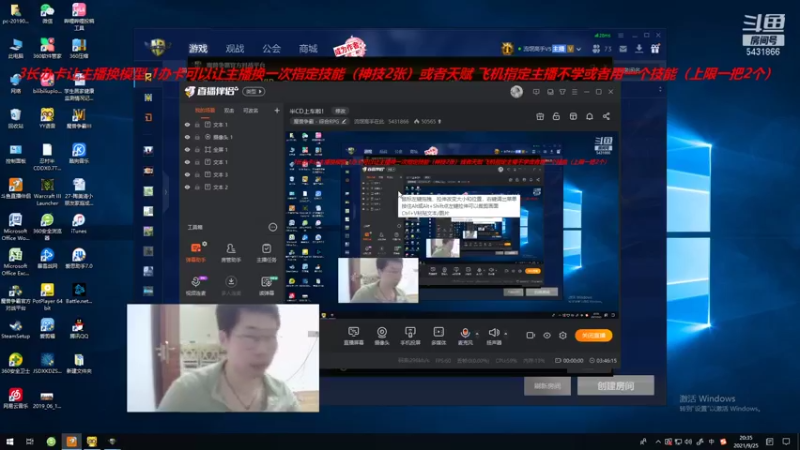Open 游戏 tab in game platform
The image size is (800, 450).
click(x=198, y=48)
